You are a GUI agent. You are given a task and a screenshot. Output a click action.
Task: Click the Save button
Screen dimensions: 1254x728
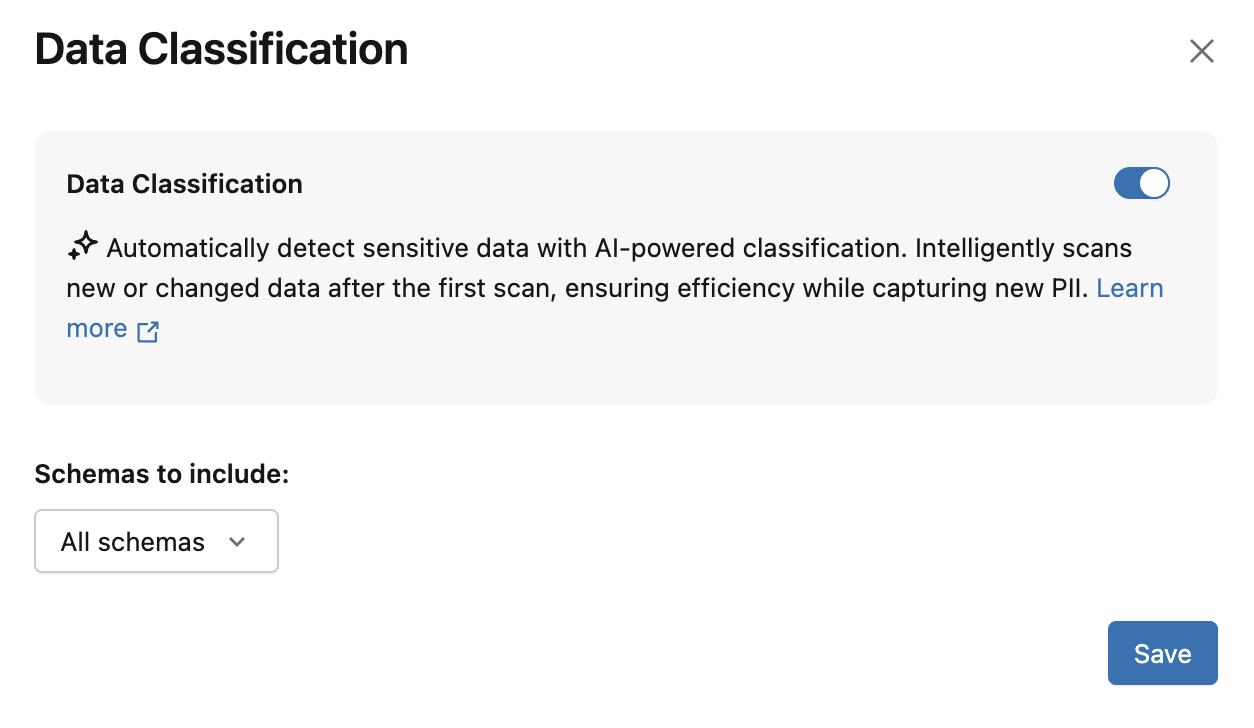[1162, 652]
